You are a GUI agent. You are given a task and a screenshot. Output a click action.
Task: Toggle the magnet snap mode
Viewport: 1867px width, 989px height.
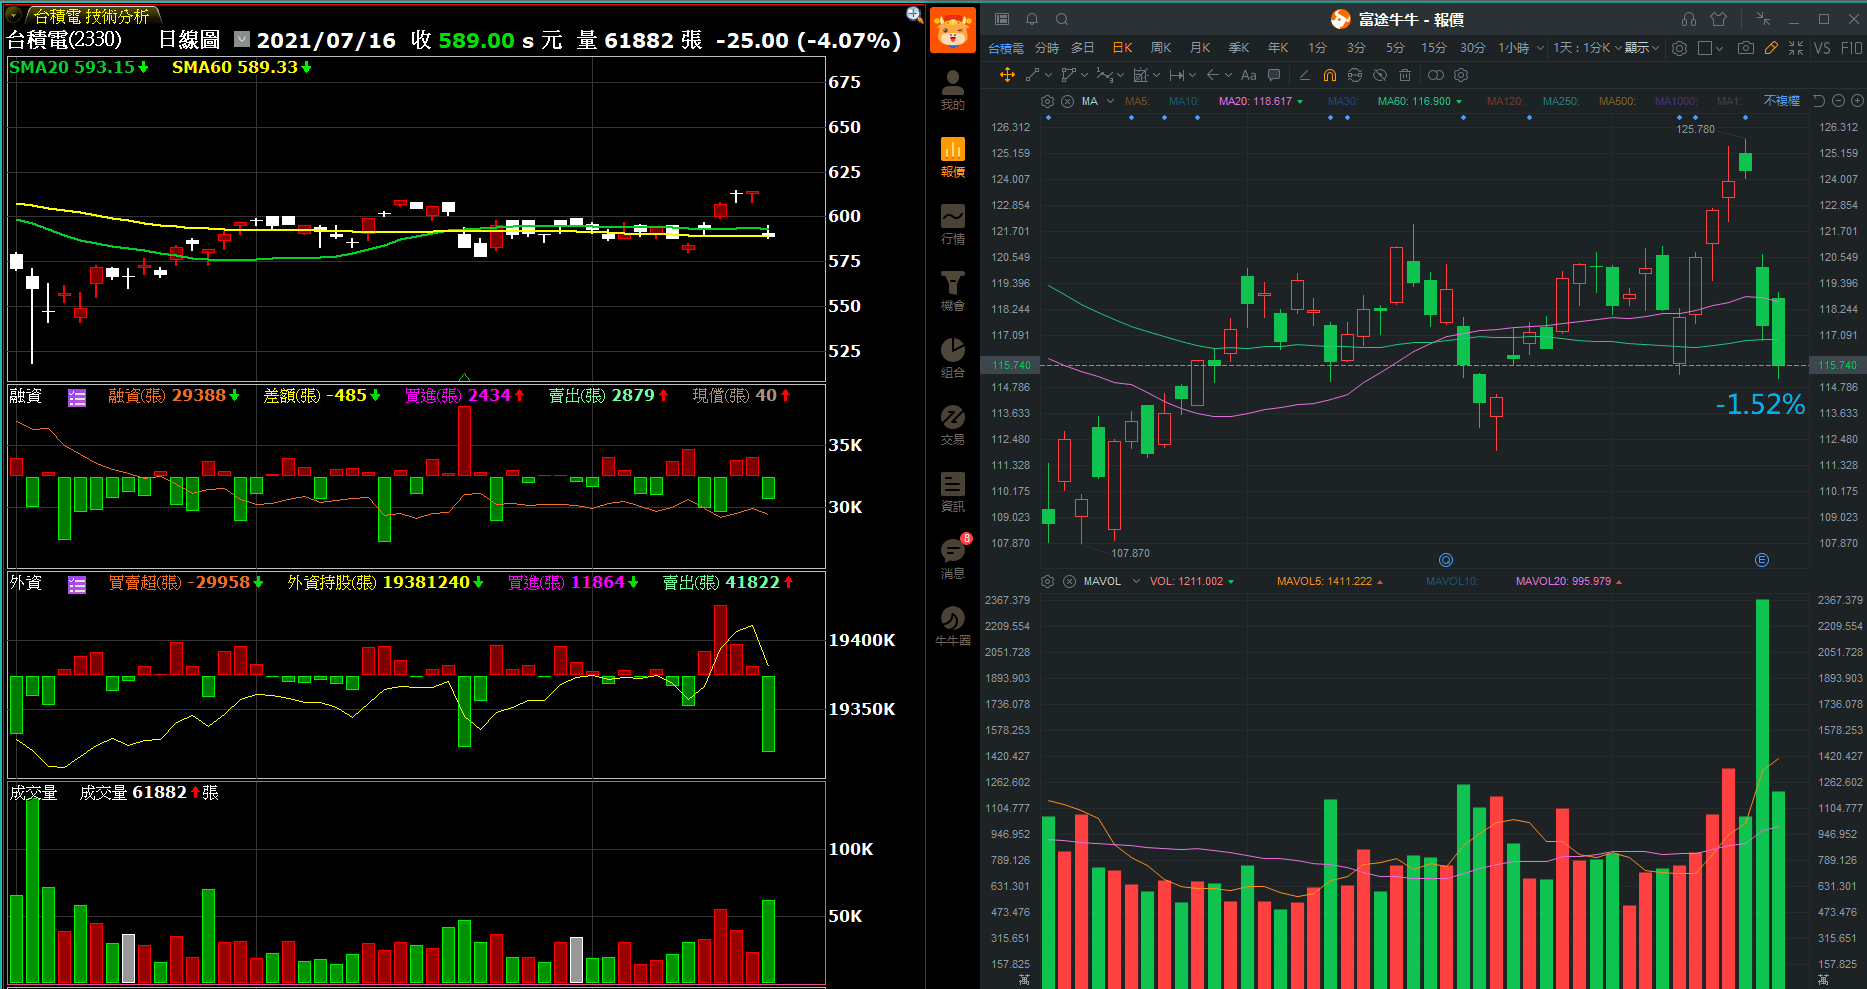coord(1329,75)
